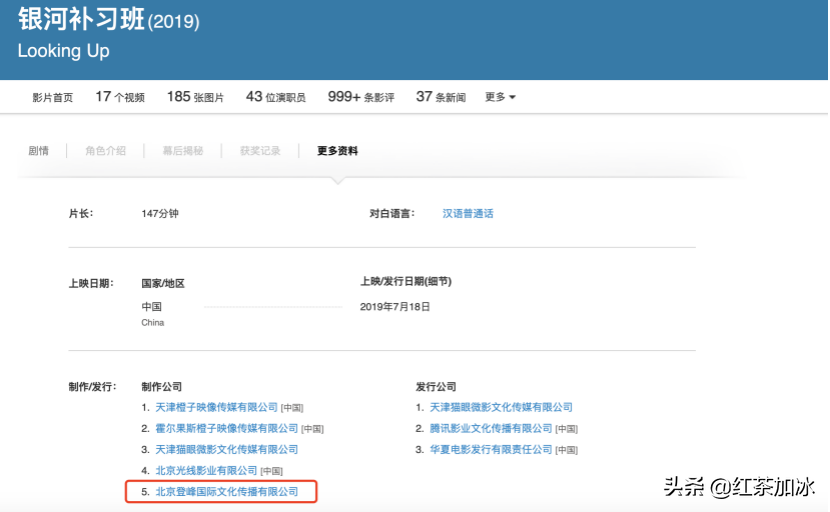The width and height of the screenshot is (830, 512).
Task: Open the 999+ 条影评 tab
Action: point(361,97)
